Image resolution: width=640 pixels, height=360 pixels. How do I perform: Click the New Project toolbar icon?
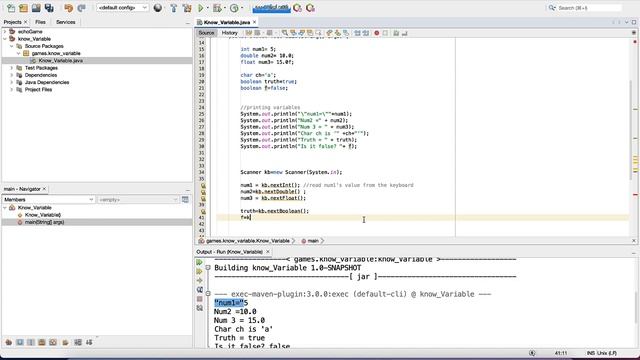tap(23, 8)
